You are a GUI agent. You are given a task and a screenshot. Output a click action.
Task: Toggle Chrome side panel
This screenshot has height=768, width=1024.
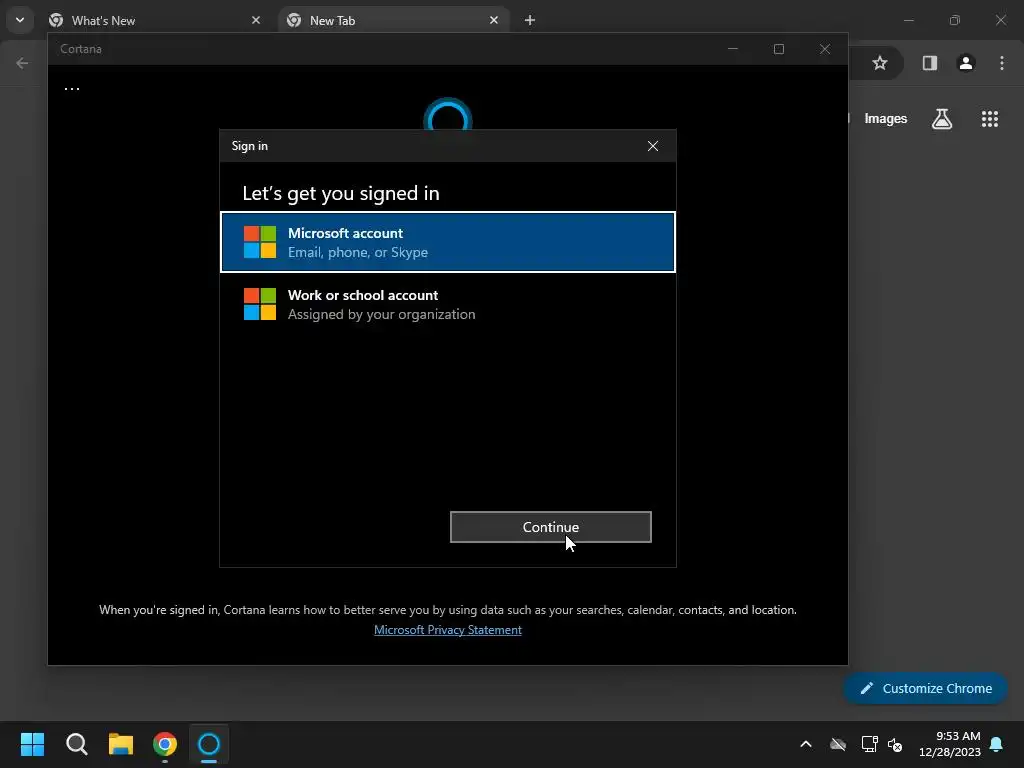(929, 63)
